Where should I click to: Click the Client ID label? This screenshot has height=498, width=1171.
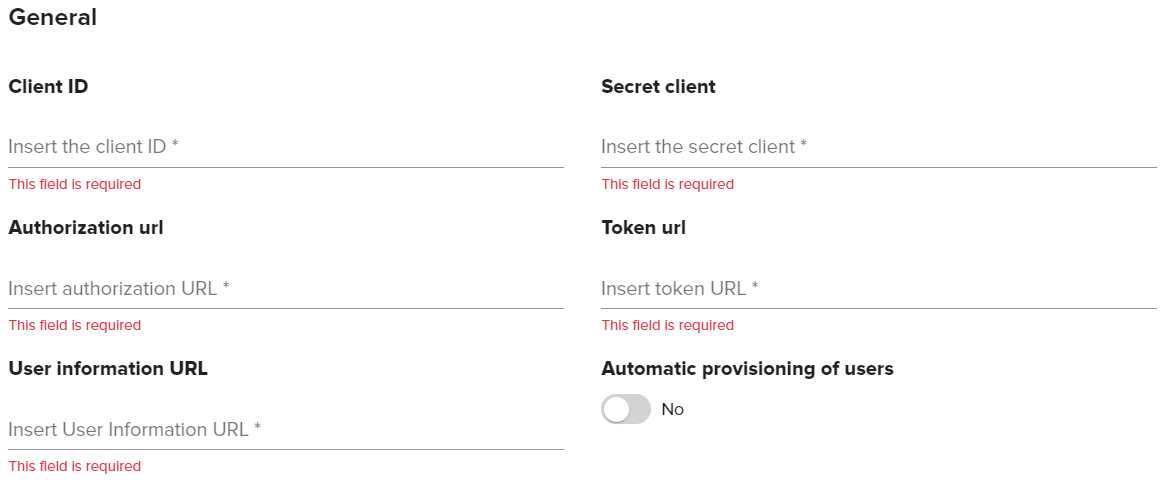48,87
